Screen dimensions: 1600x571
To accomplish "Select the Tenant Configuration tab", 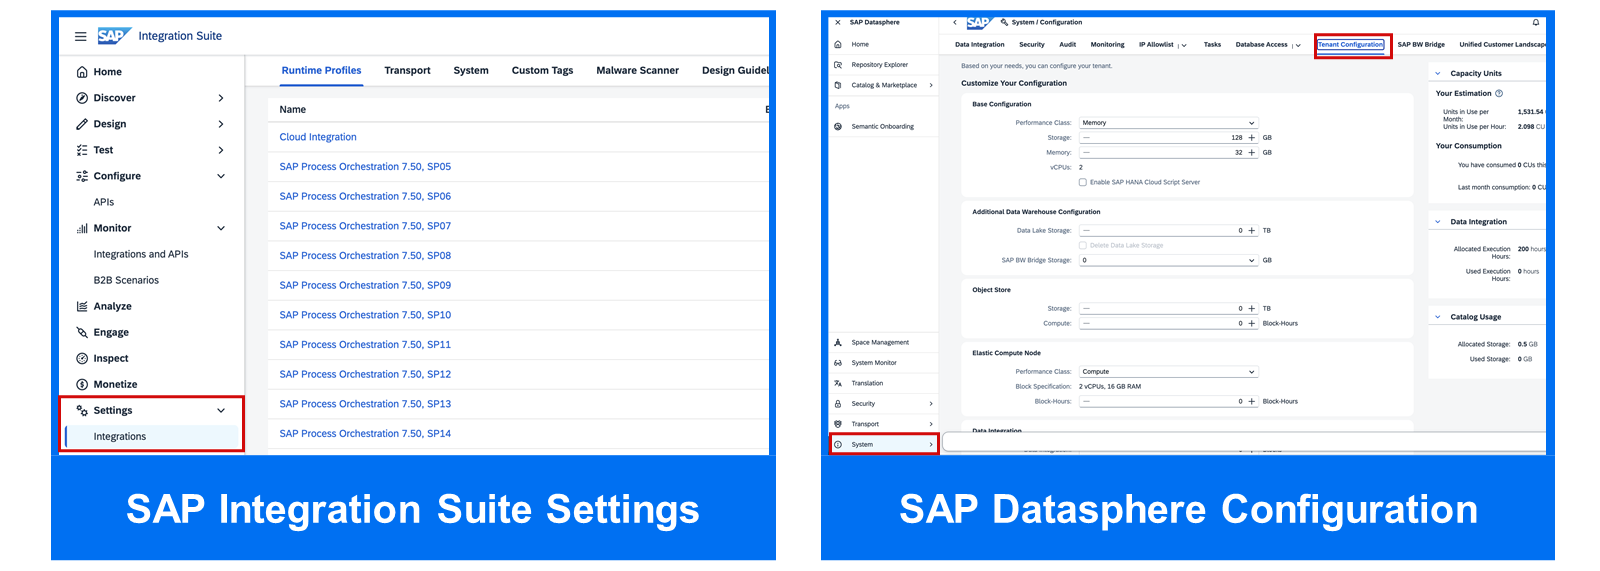I will (x=1351, y=45).
